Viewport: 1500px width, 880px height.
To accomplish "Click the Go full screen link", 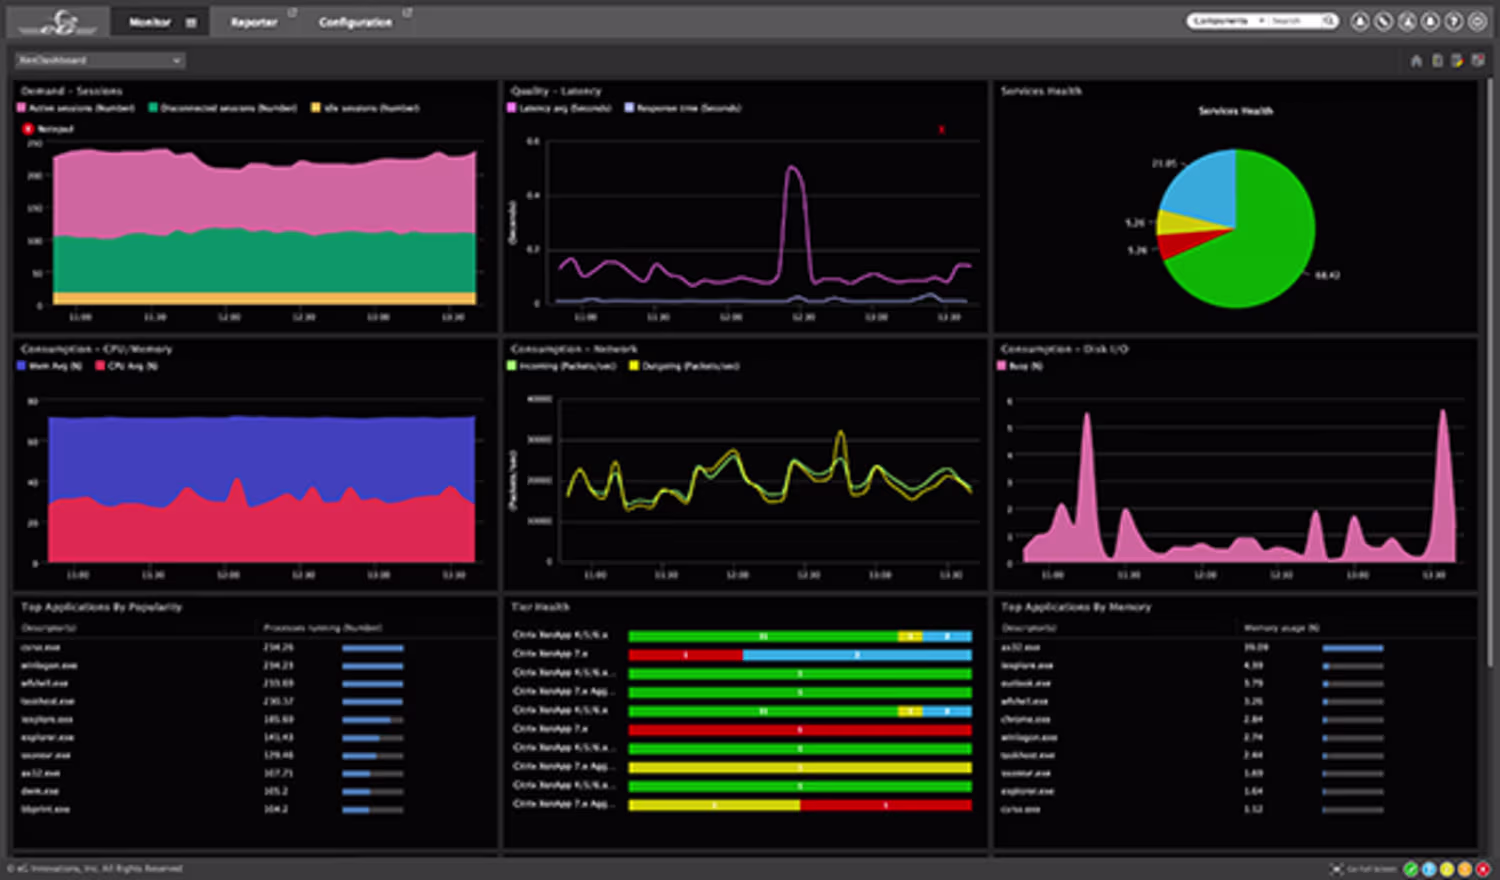I will point(1364,869).
